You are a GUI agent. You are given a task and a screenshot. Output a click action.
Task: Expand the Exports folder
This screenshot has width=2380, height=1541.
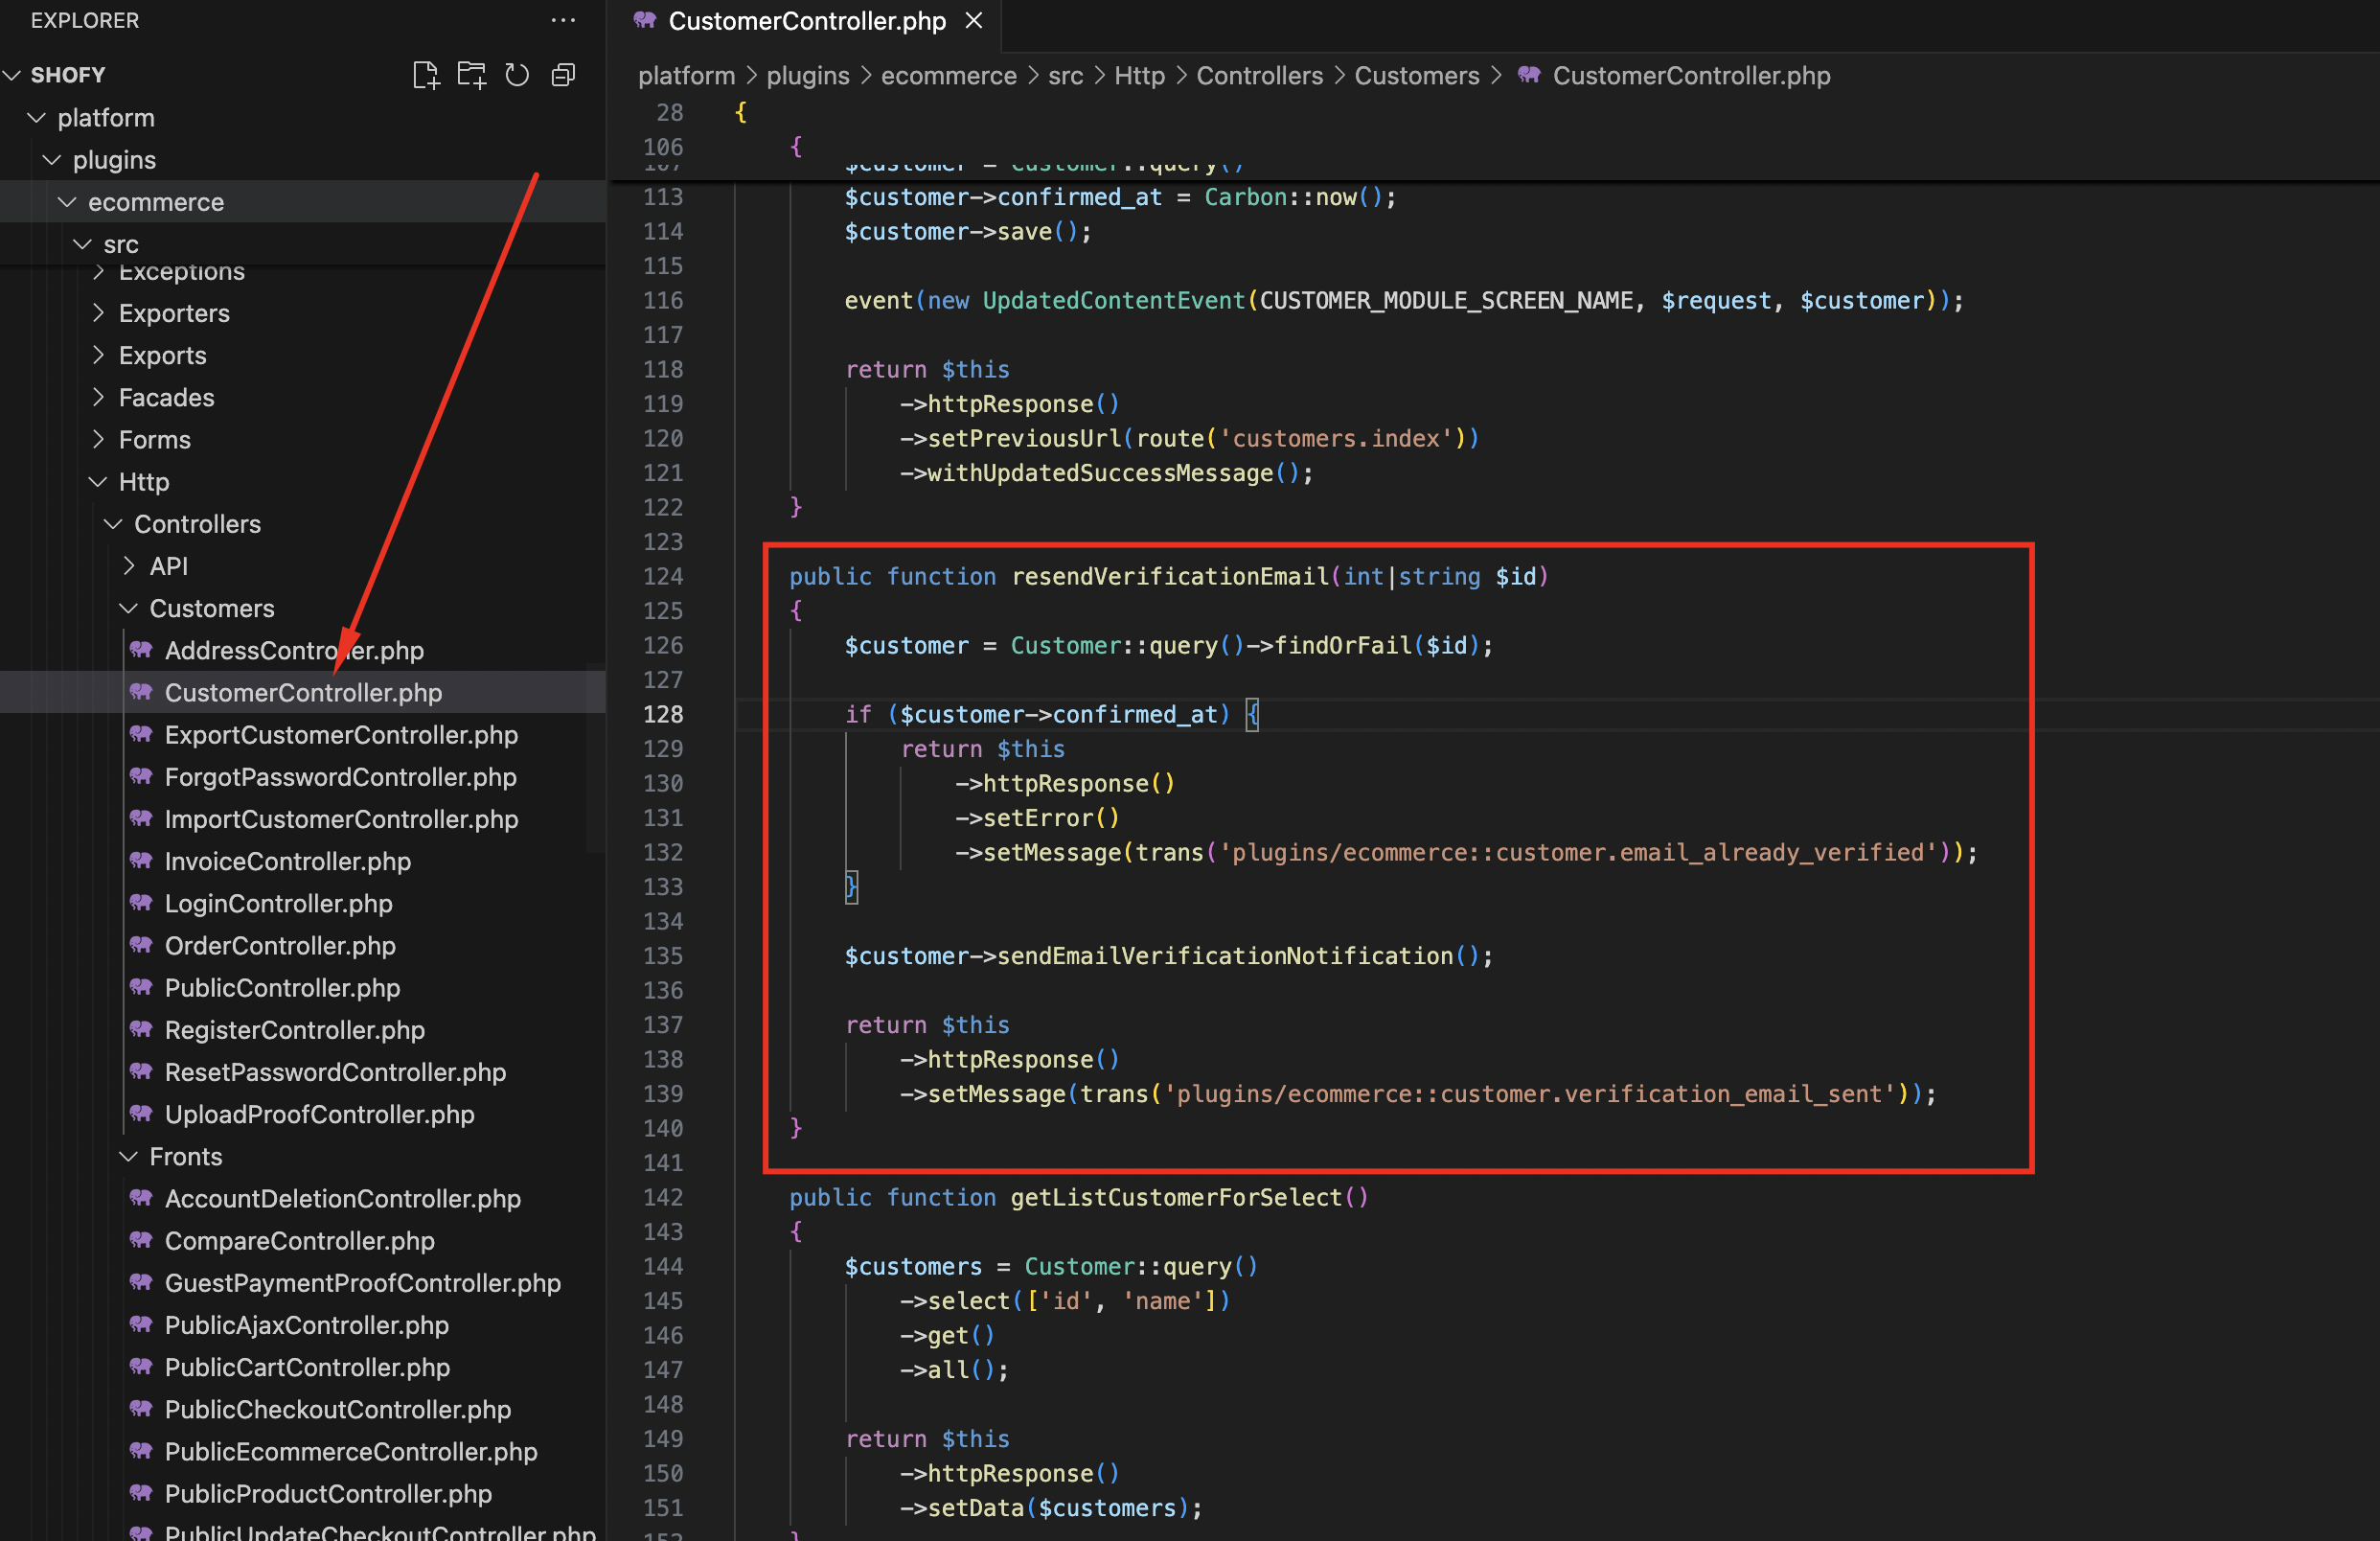click(98, 354)
